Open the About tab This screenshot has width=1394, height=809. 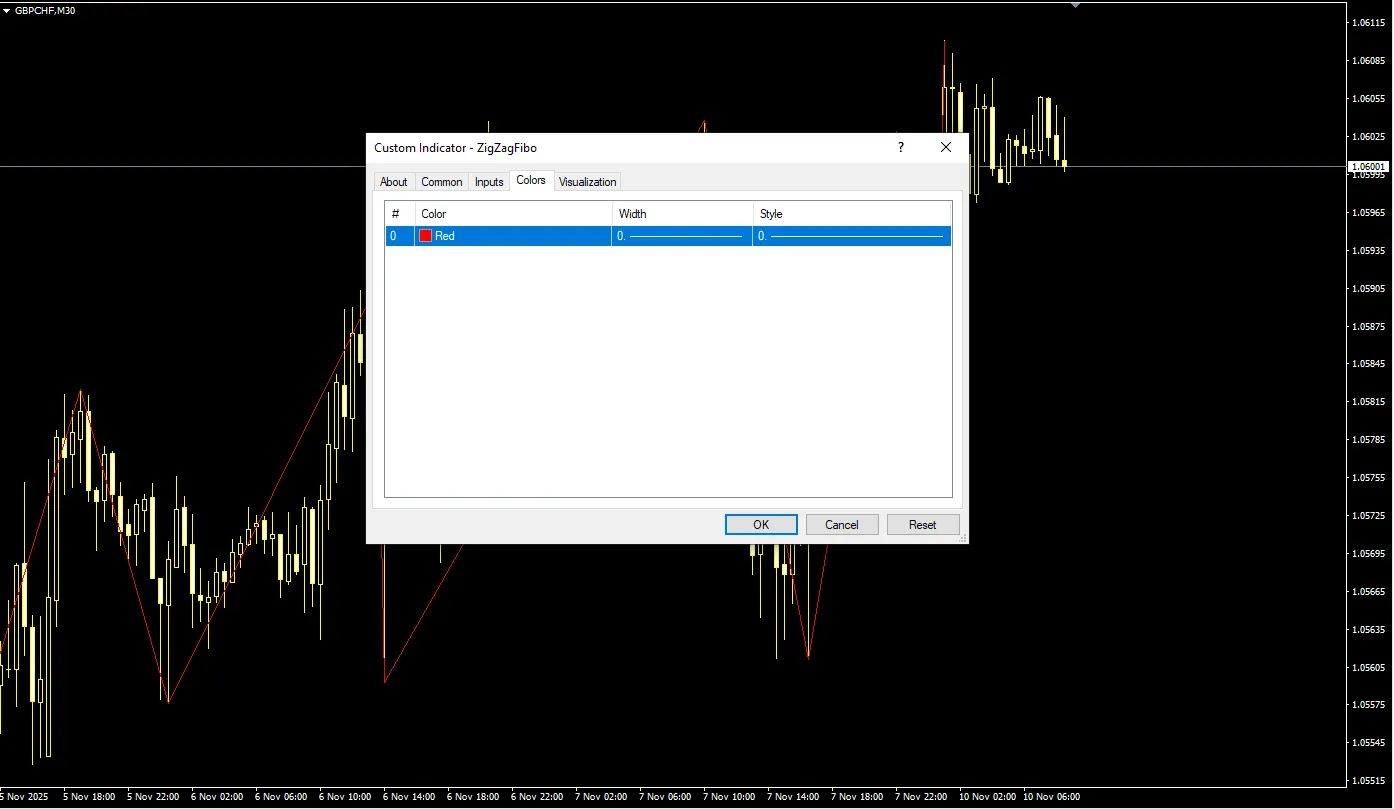[393, 182]
